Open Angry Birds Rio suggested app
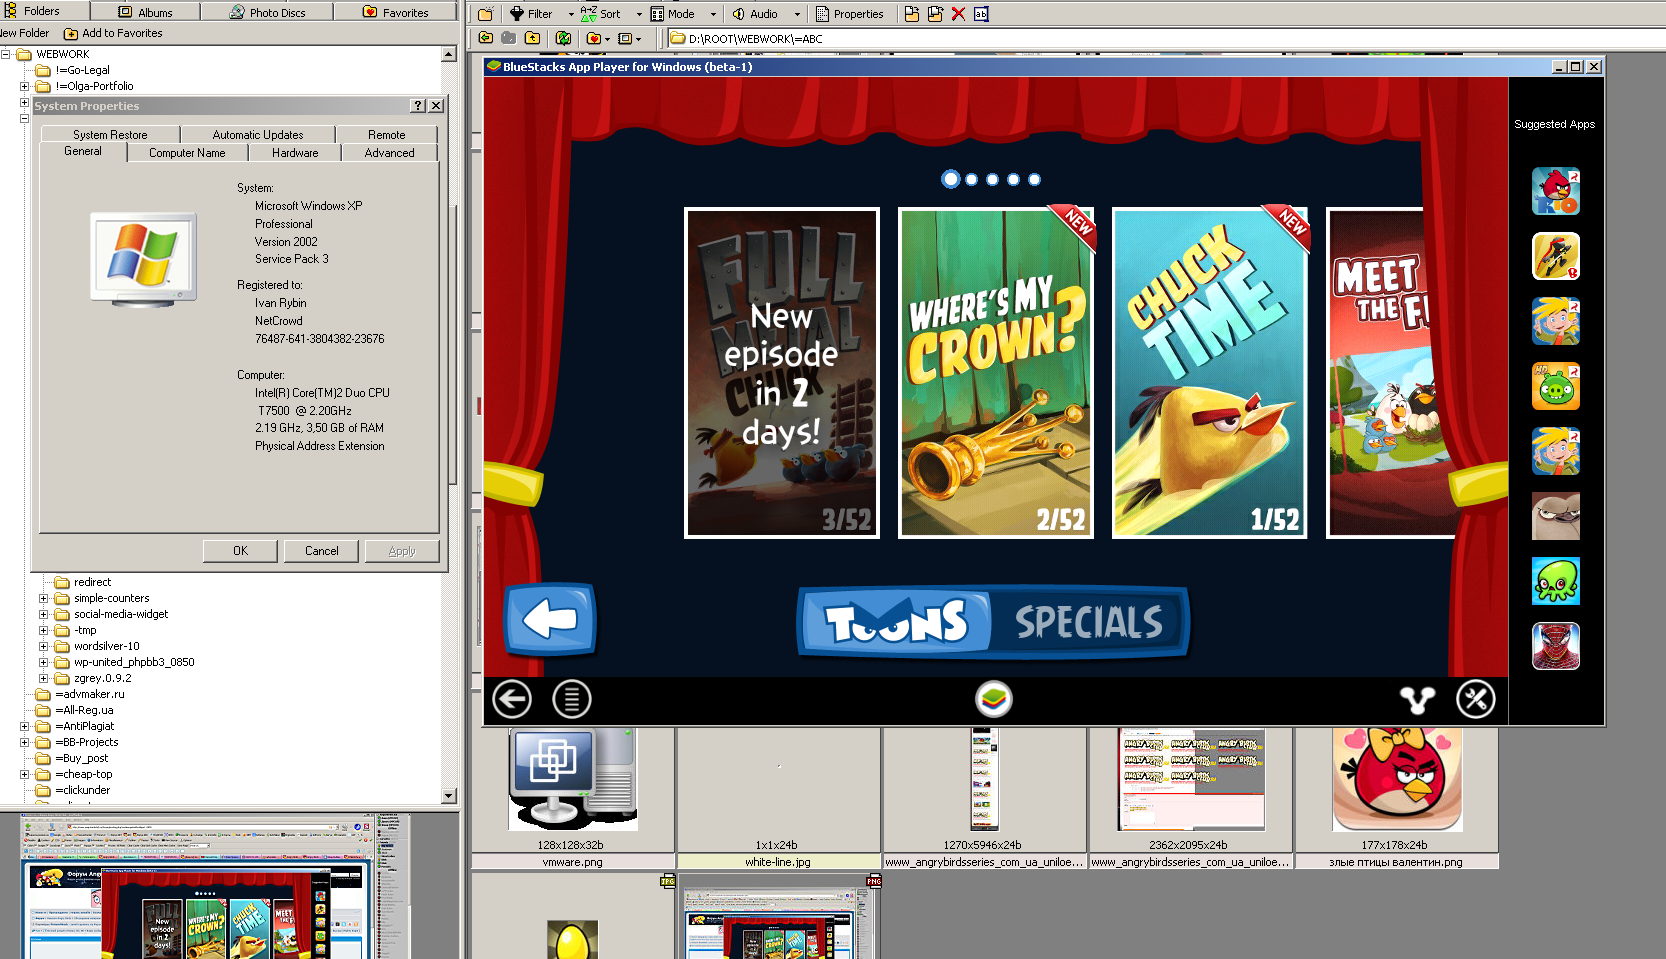This screenshot has width=1666, height=959. [1556, 191]
